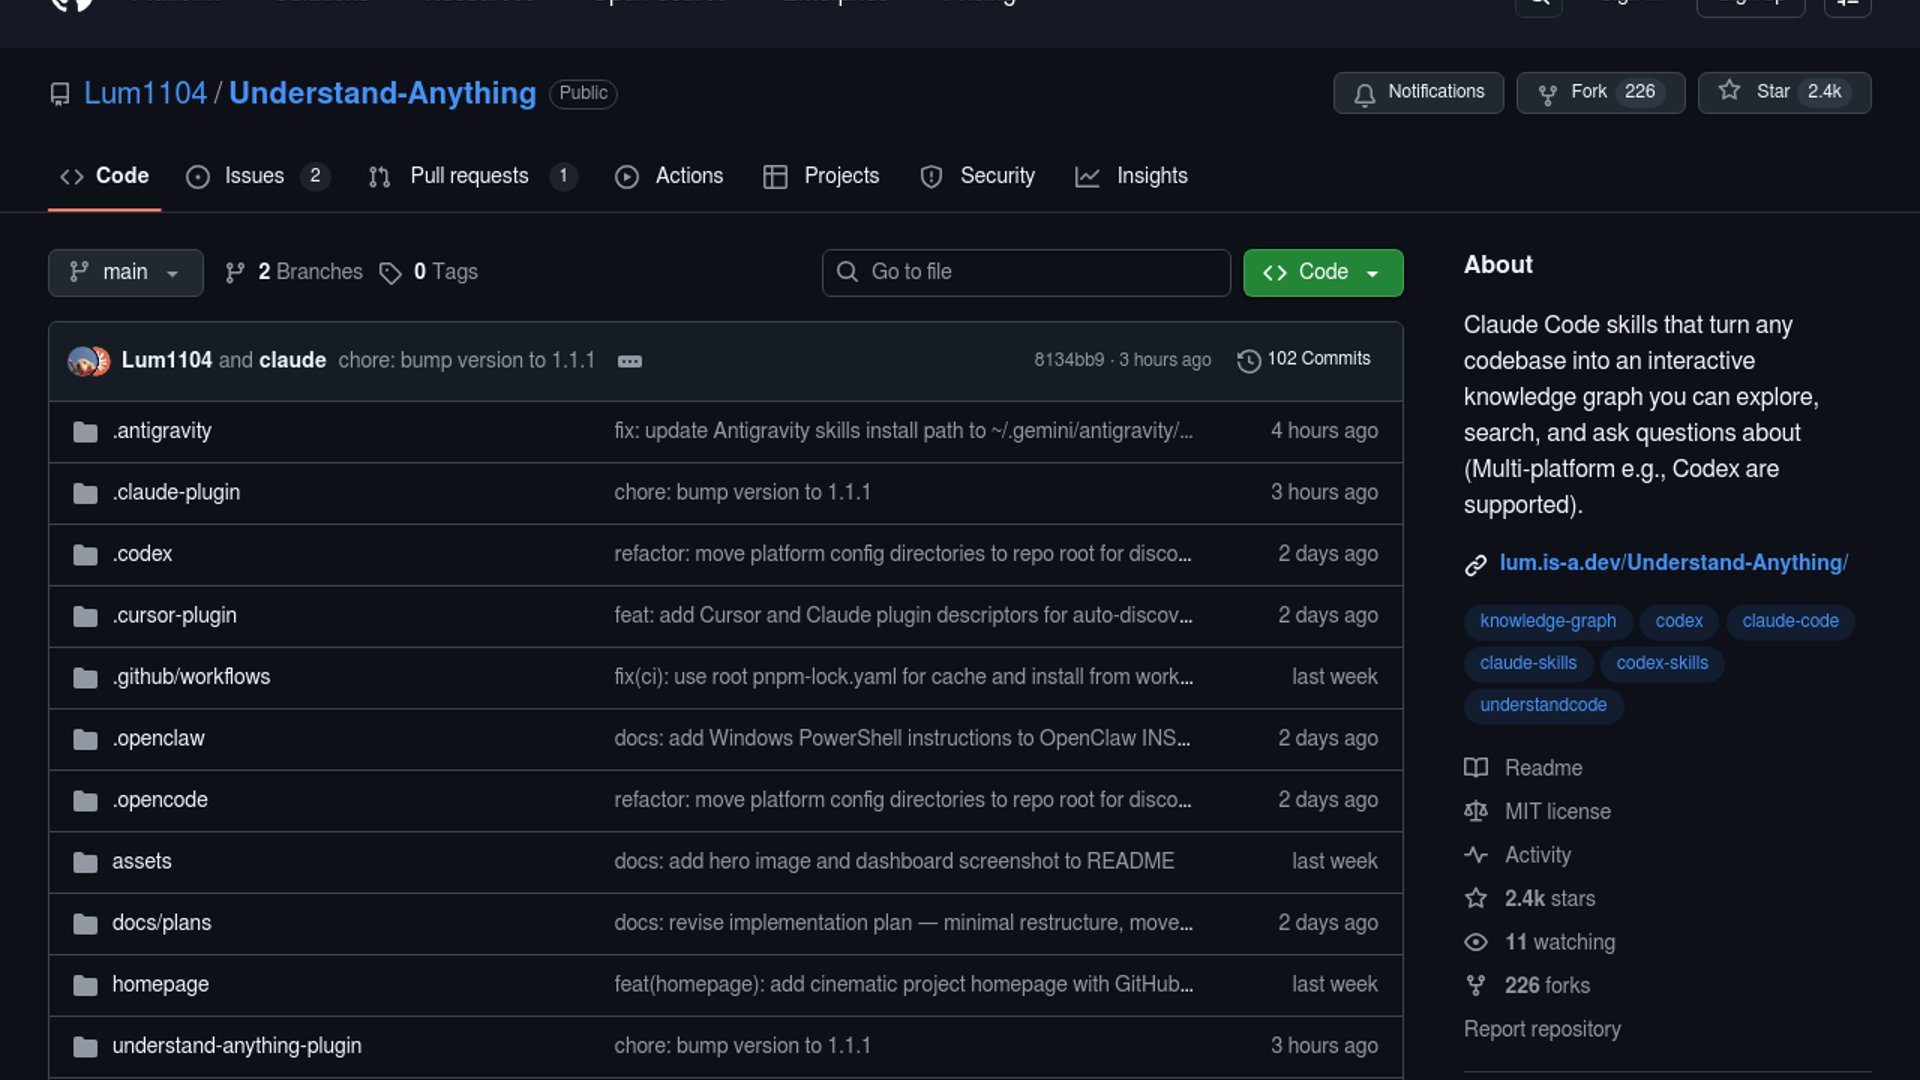Click the fork icon button
1920x1080 pixels.
click(1547, 94)
